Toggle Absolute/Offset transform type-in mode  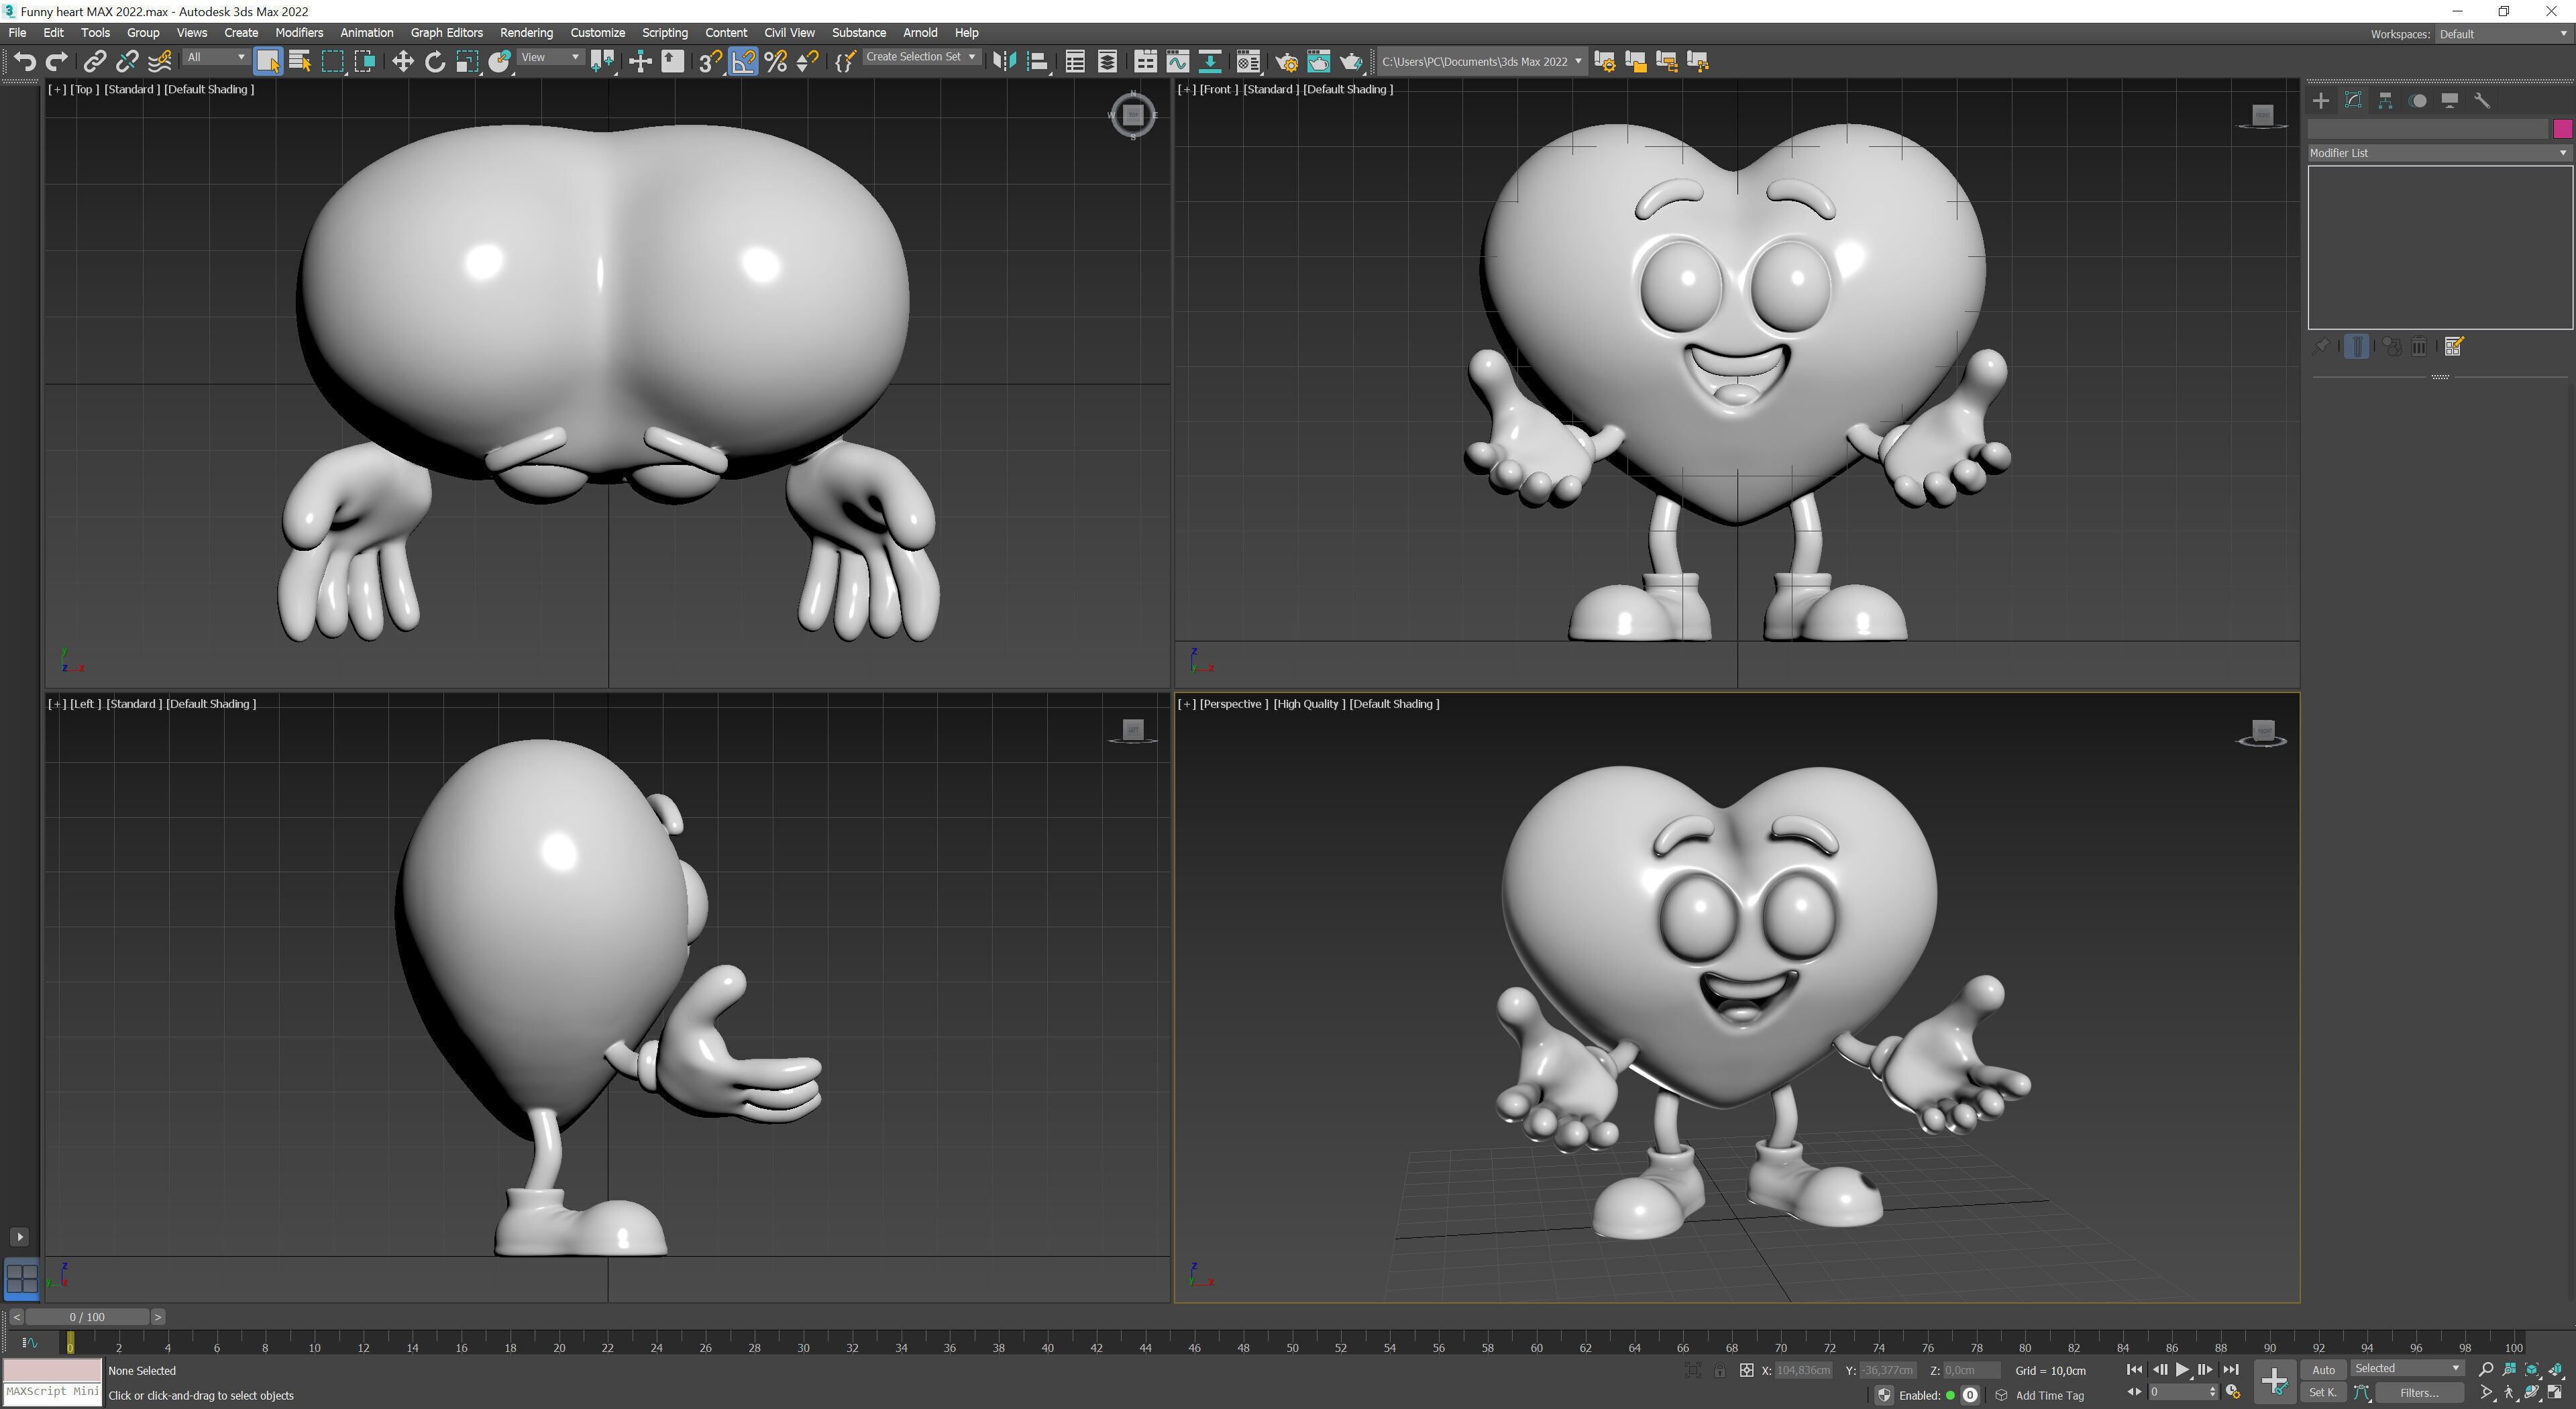1746,1370
